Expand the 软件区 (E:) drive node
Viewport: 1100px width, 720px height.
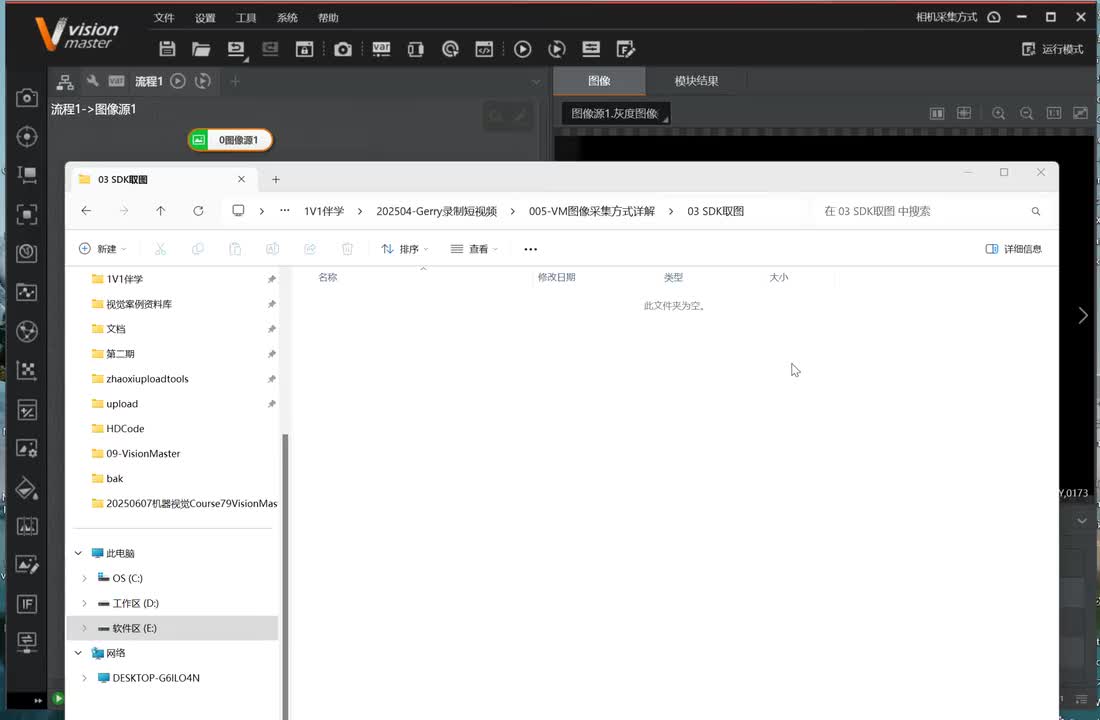pos(85,628)
